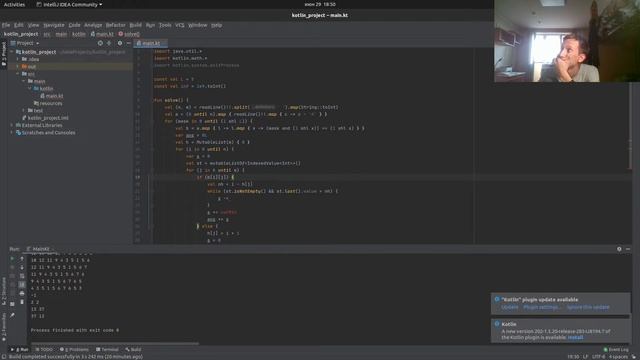Open the Run tool window tab at bottom
Image resolution: width=640 pixels, height=360 pixels.
coord(19,349)
